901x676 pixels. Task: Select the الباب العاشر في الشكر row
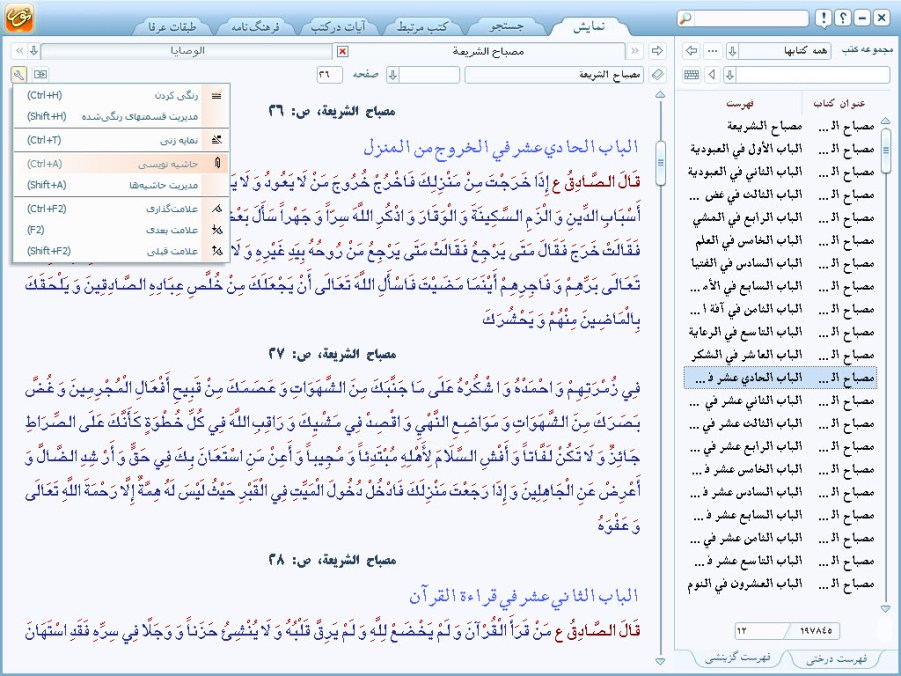tap(780, 355)
